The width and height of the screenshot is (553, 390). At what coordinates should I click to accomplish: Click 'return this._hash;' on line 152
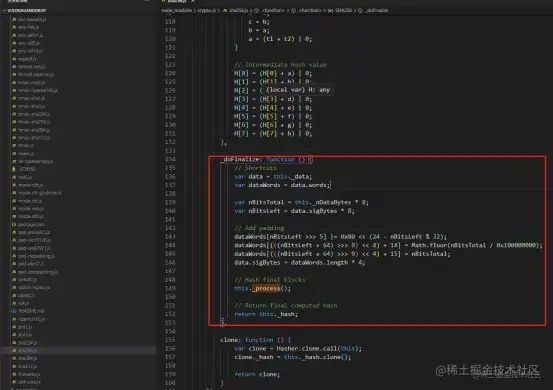tap(266, 314)
